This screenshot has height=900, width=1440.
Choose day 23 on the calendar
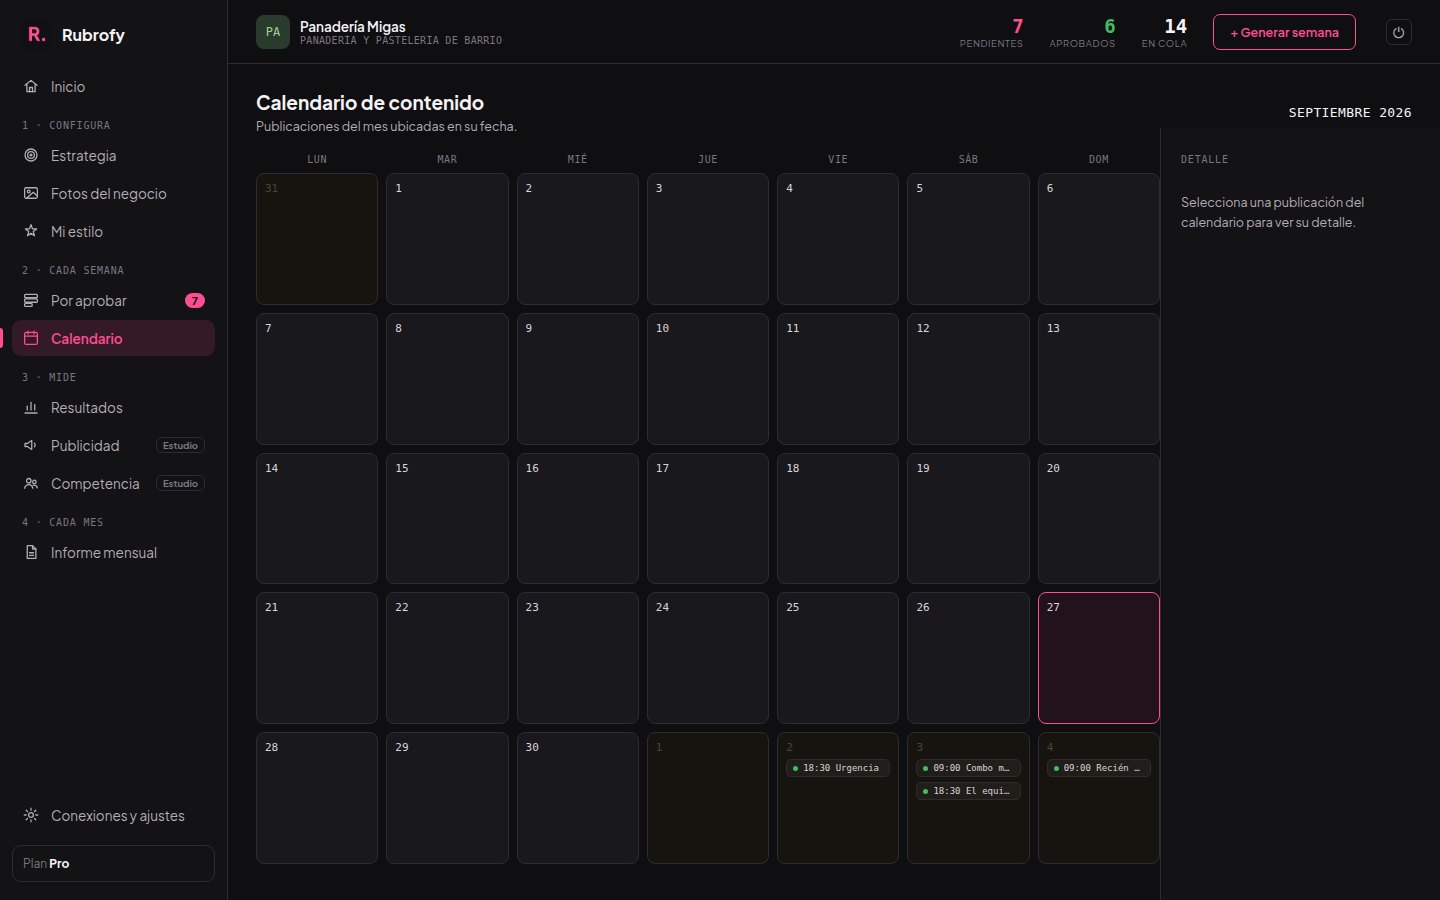click(578, 658)
